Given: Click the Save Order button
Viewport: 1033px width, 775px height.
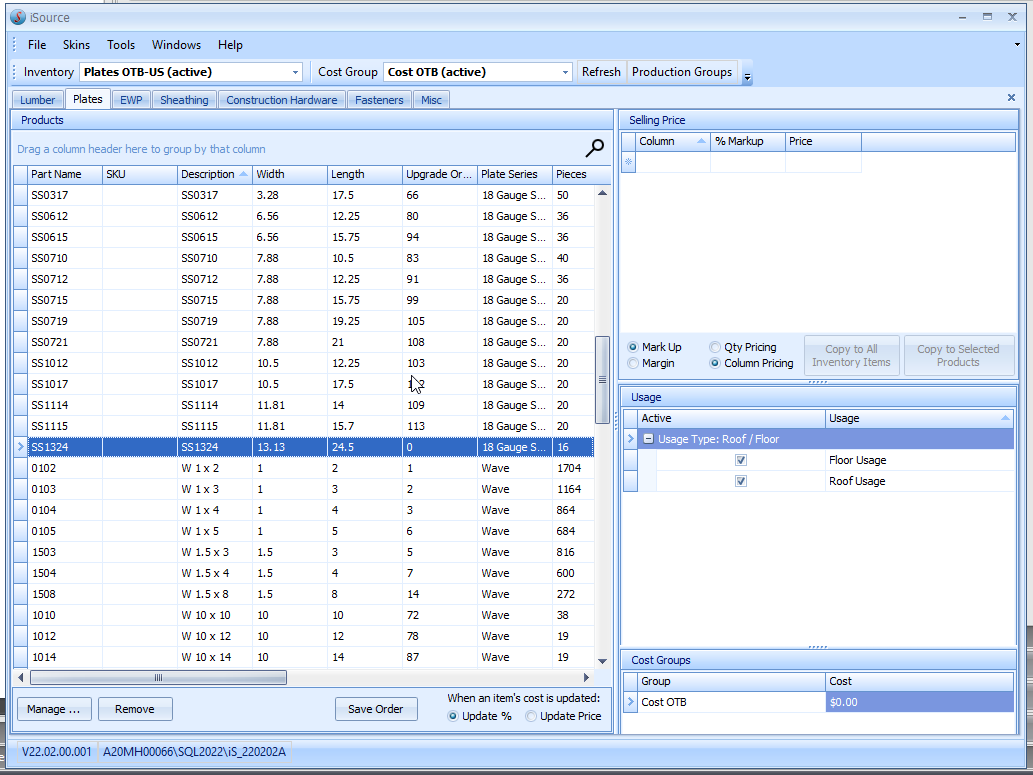Looking at the screenshot, I should point(375,709).
